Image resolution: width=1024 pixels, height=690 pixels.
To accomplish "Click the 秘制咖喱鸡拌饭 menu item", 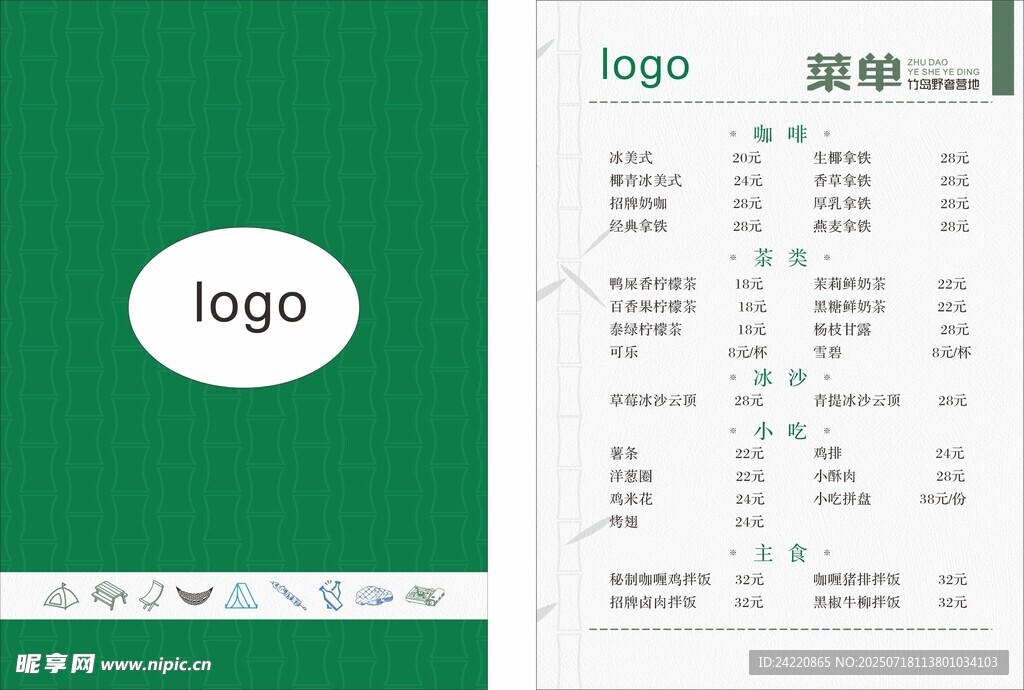I will [660, 579].
